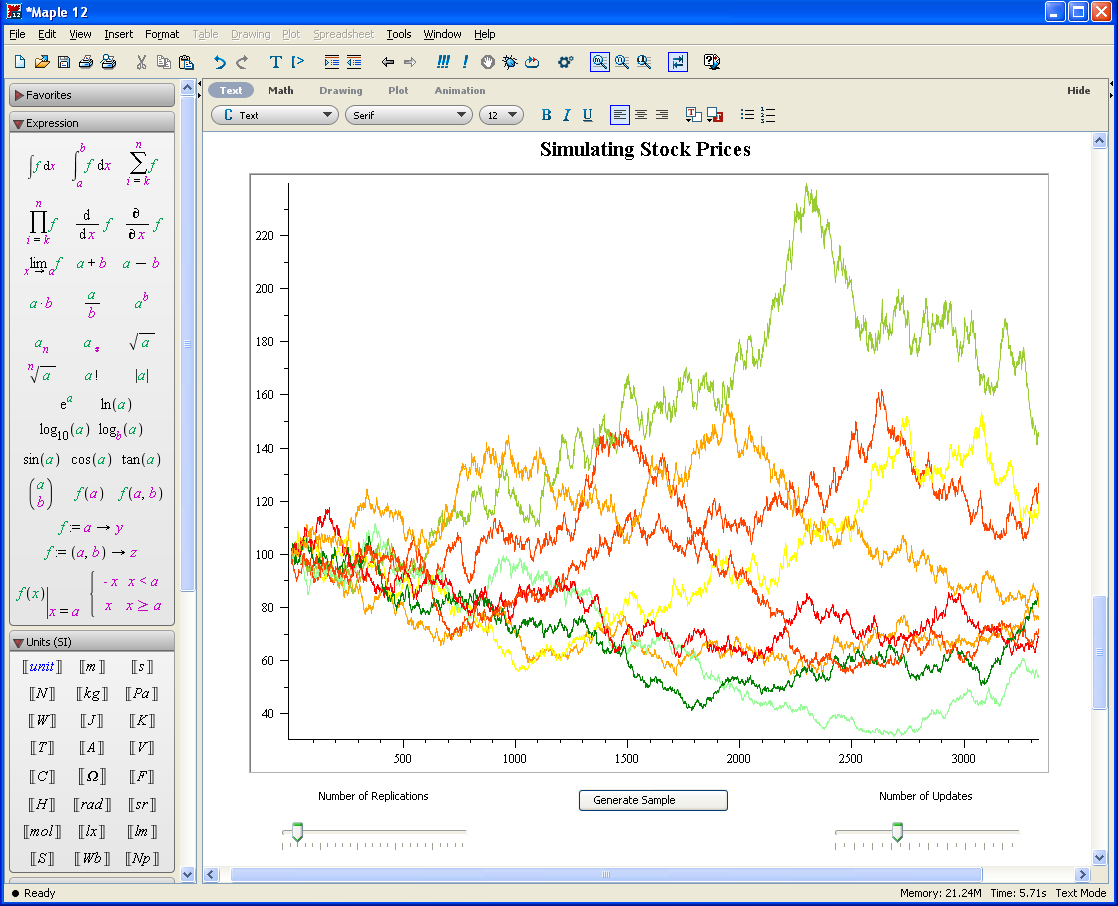This screenshot has height=906, width=1118.
Task: Switch to the Math tab
Action: click(x=281, y=90)
